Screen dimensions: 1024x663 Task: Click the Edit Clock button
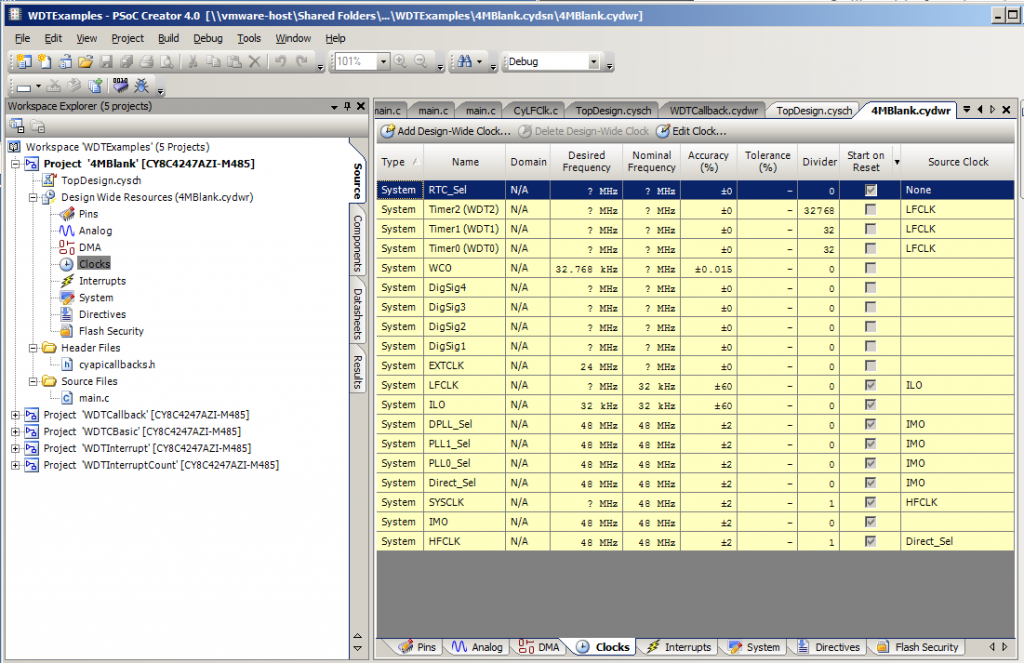(x=691, y=131)
